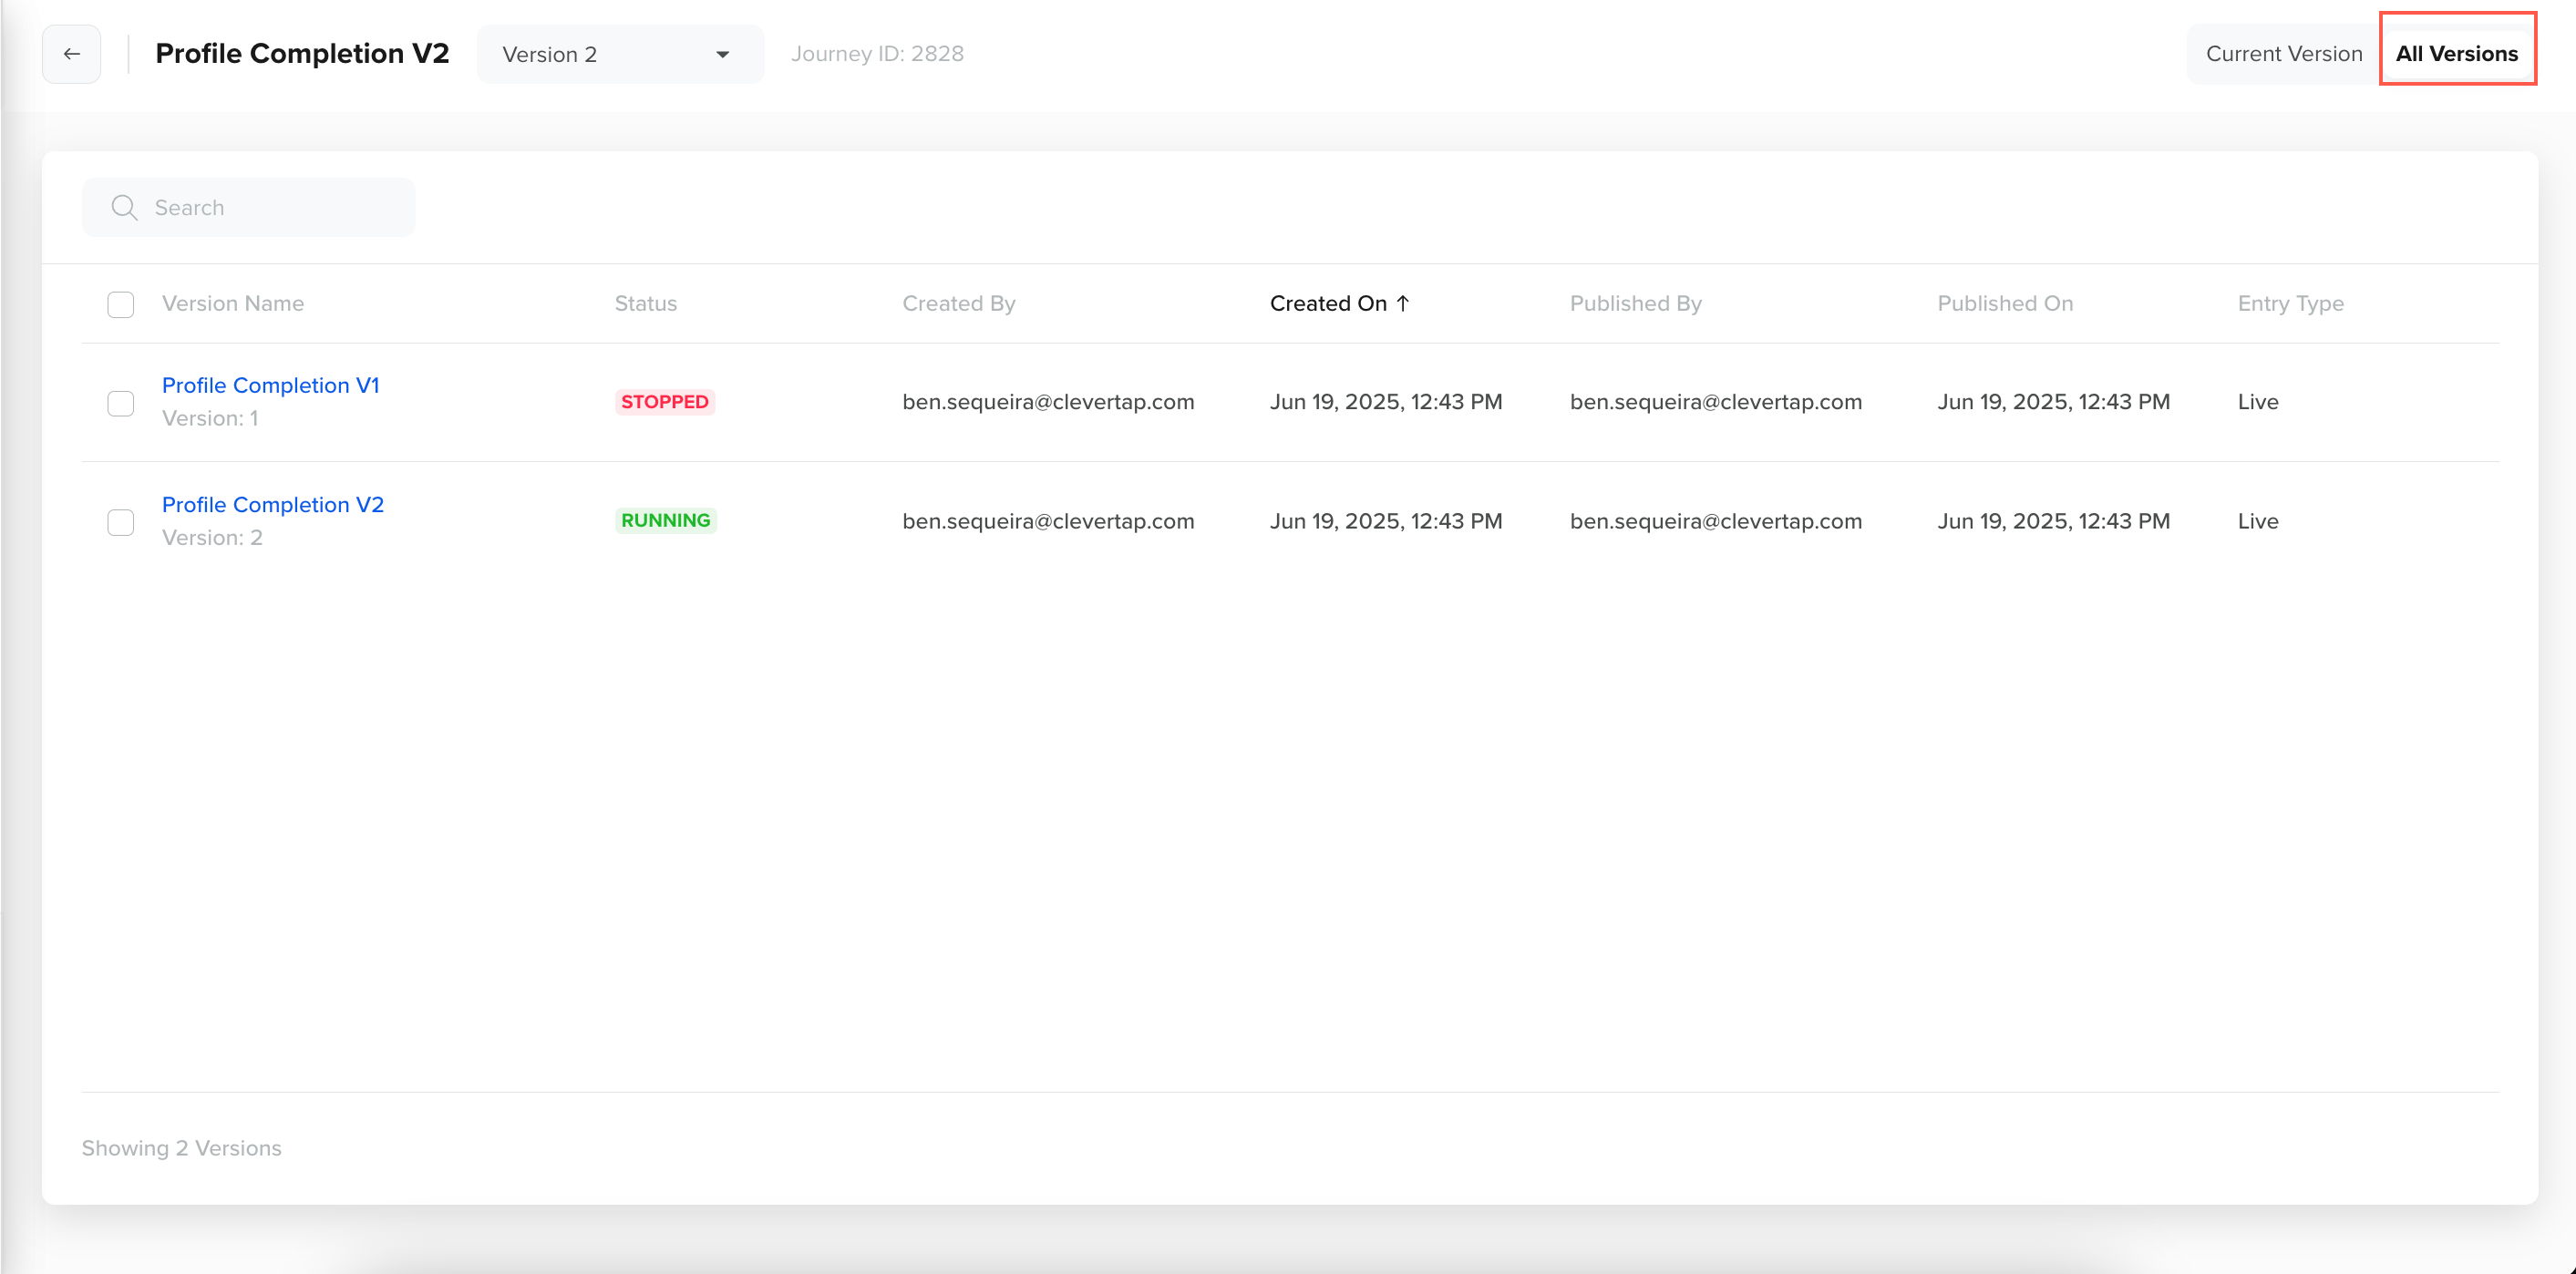
Task: Click the Created On sort arrow
Action: pyautogui.click(x=1403, y=303)
